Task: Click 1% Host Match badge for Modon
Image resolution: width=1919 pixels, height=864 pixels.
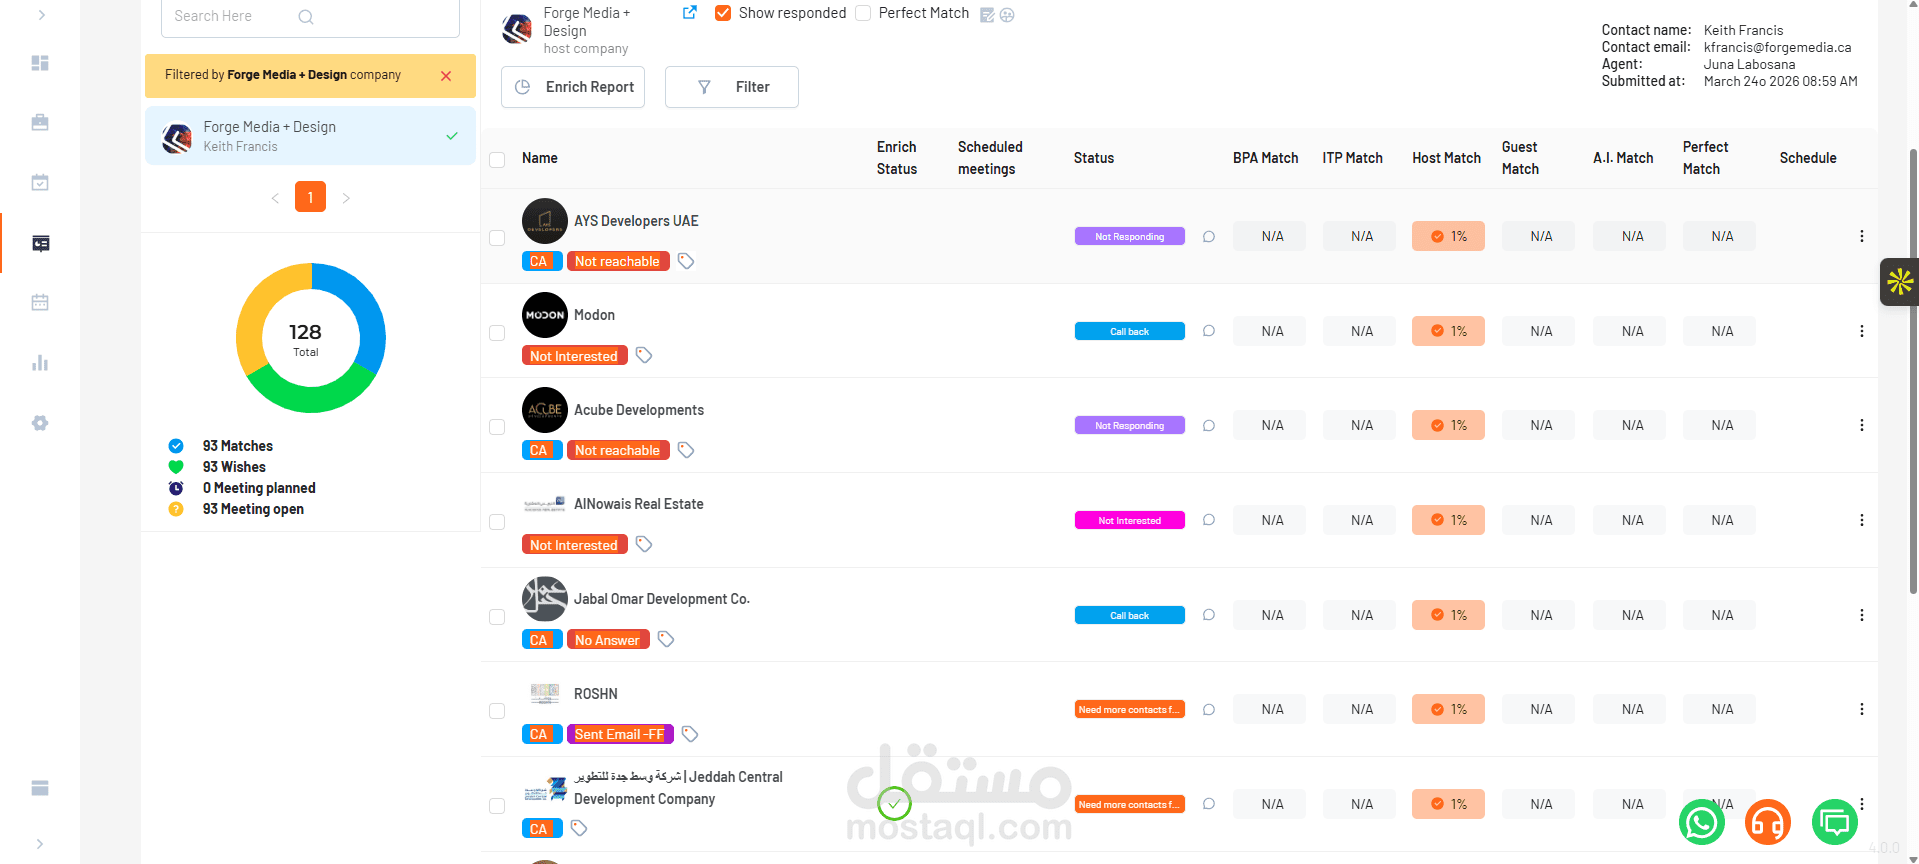Action: pos(1448,331)
